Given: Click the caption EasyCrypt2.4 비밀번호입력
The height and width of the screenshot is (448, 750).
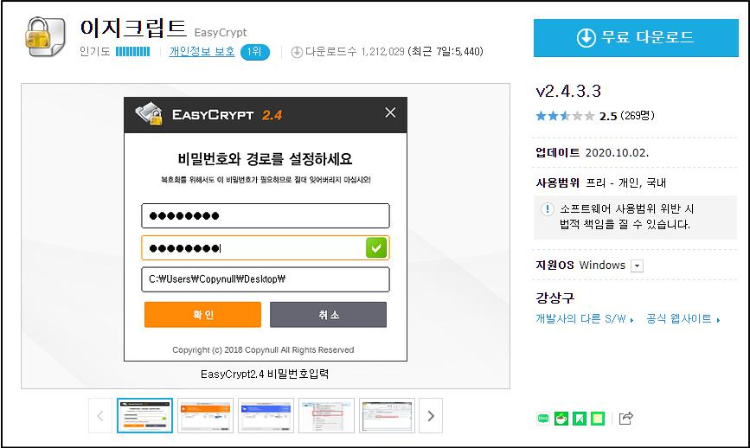Looking at the screenshot, I should coord(265,374).
